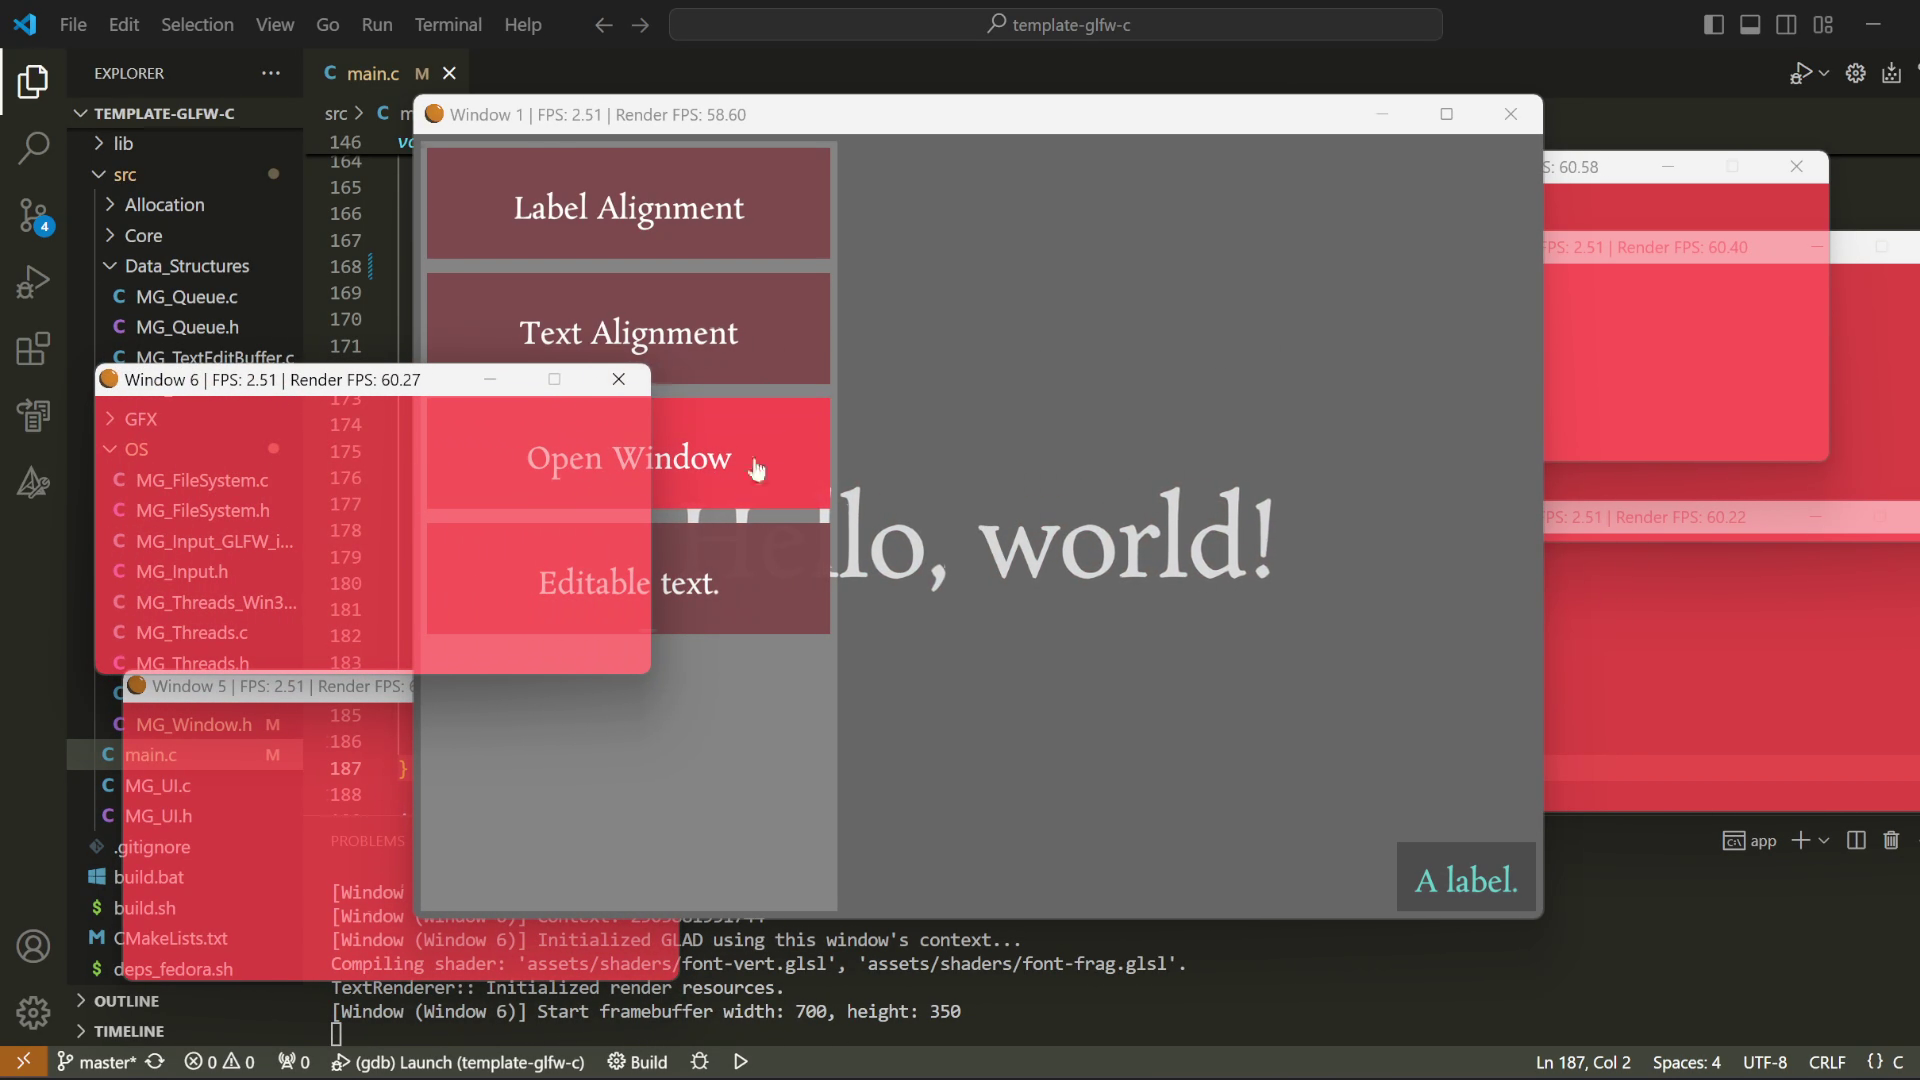This screenshot has height=1080, width=1920.
Task: Synchronize changes icon in status bar
Action: click(x=155, y=1062)
